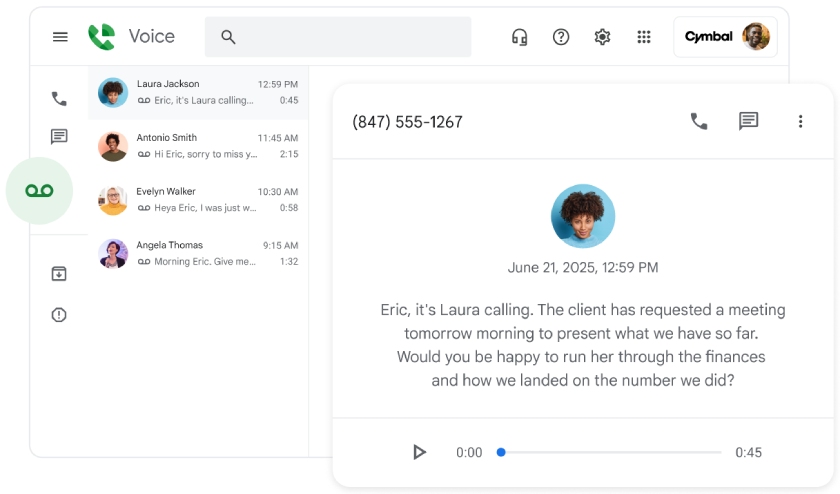Open the Calls tab in sidebar

[x=59, y=99]
